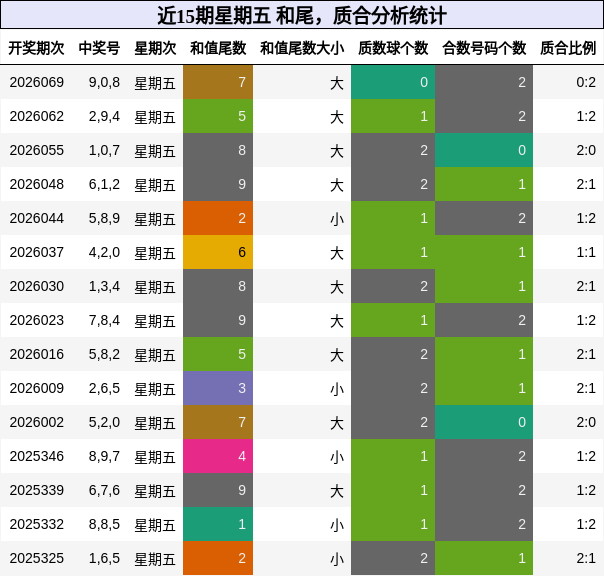Viewport: 604px width, 576px height.
Task: Select period number 2026030
Action: 37,286
